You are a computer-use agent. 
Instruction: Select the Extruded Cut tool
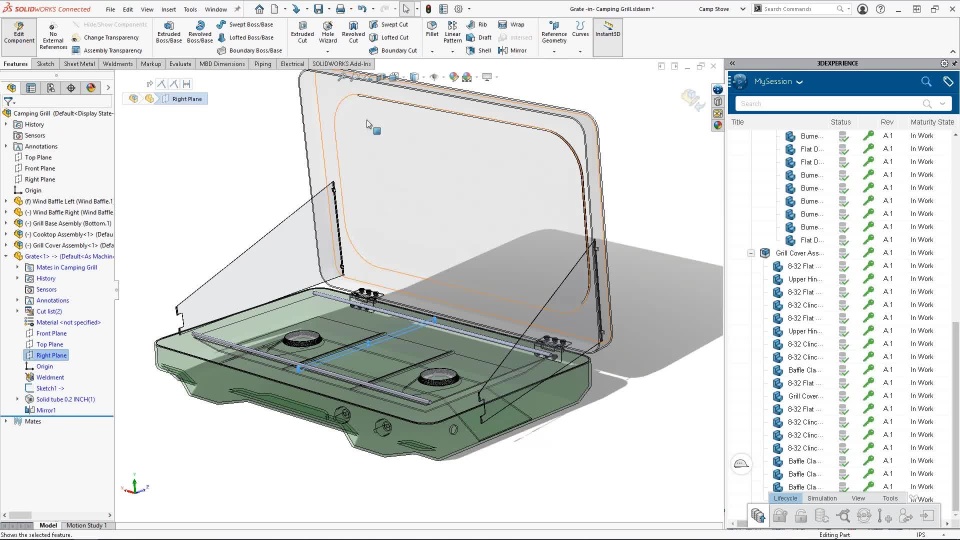point(302,33)
